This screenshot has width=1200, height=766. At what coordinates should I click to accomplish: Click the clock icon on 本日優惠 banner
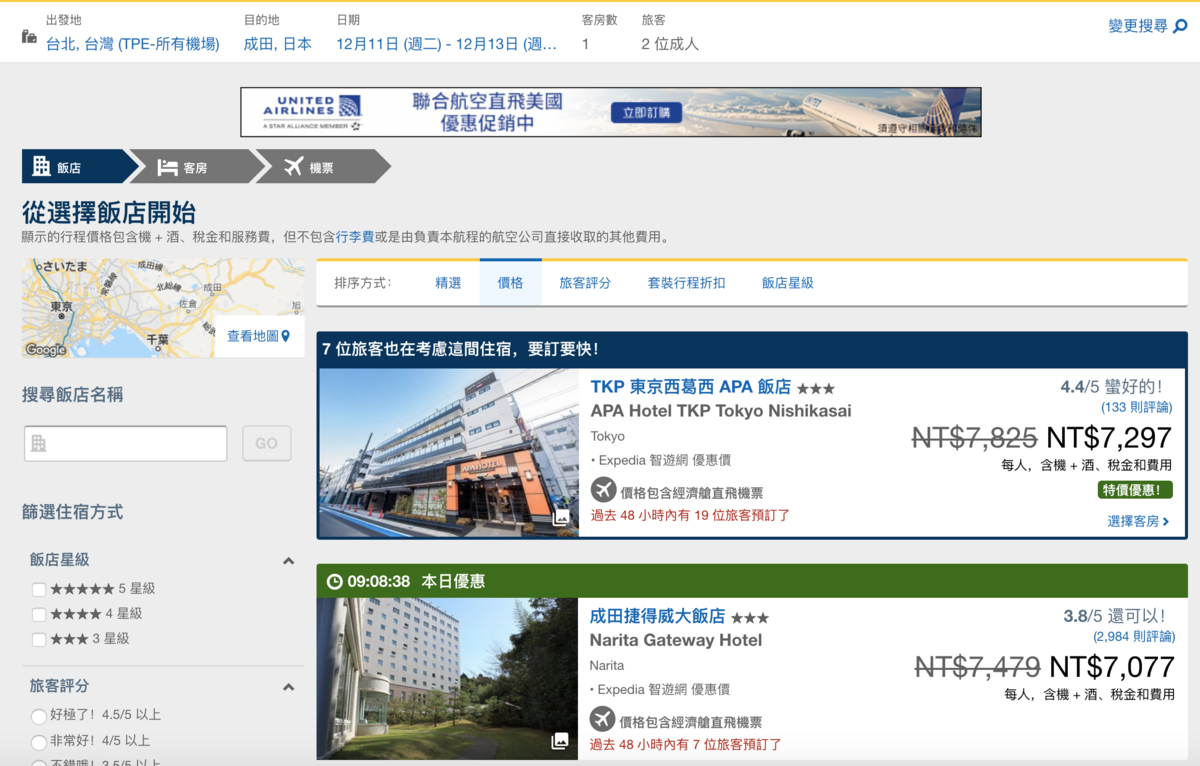pos(335,581)
